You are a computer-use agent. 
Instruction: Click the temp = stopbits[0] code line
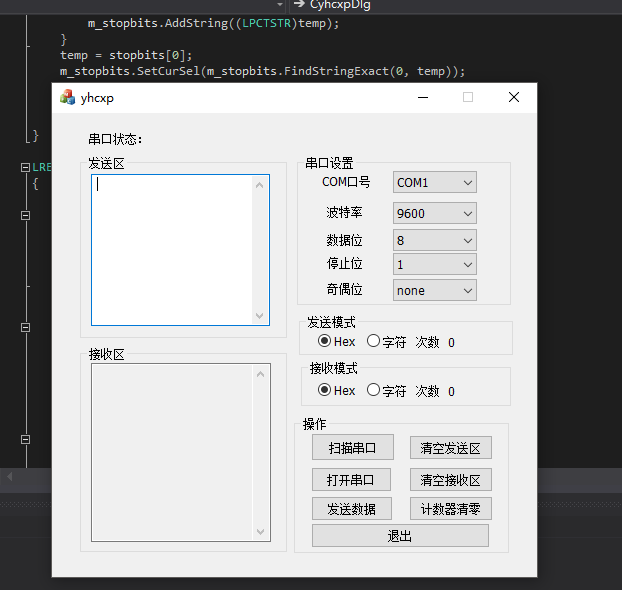tap(126, 55)
